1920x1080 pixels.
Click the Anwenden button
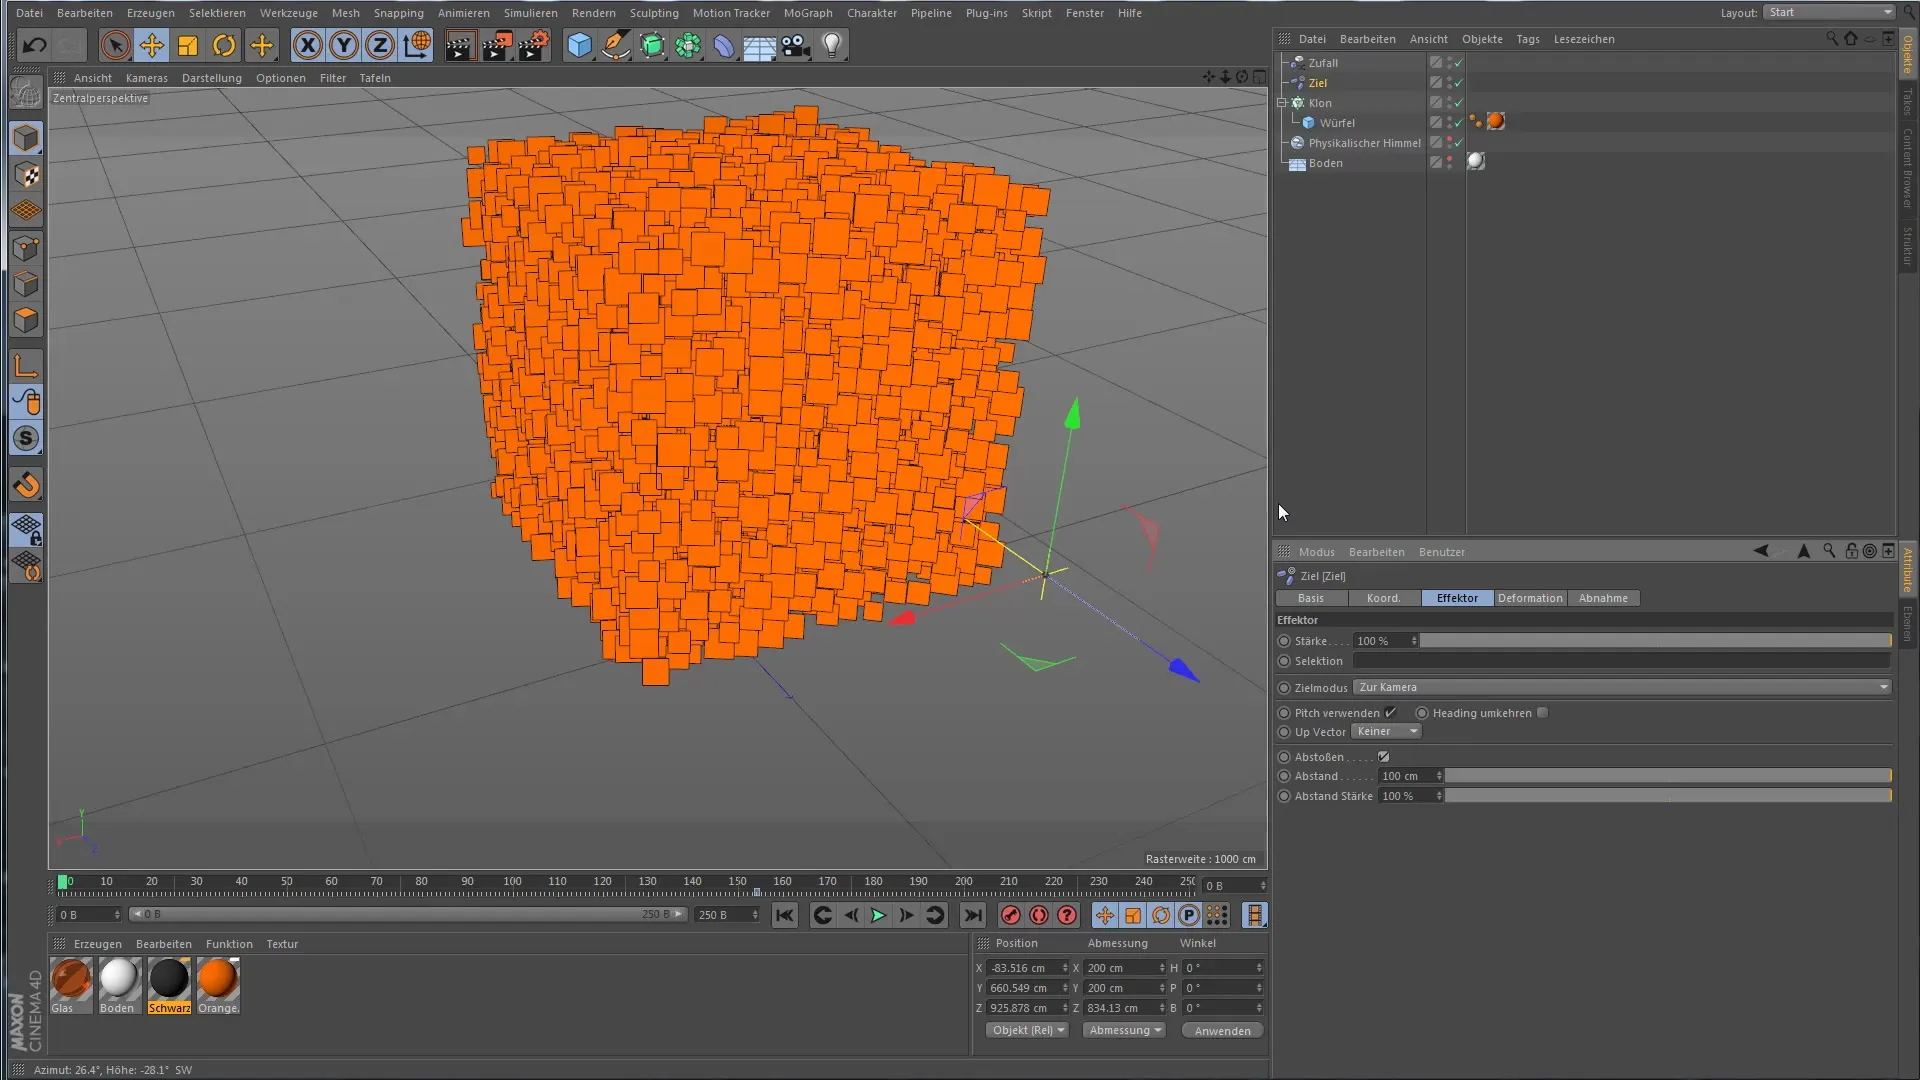click(1222, 1030)
